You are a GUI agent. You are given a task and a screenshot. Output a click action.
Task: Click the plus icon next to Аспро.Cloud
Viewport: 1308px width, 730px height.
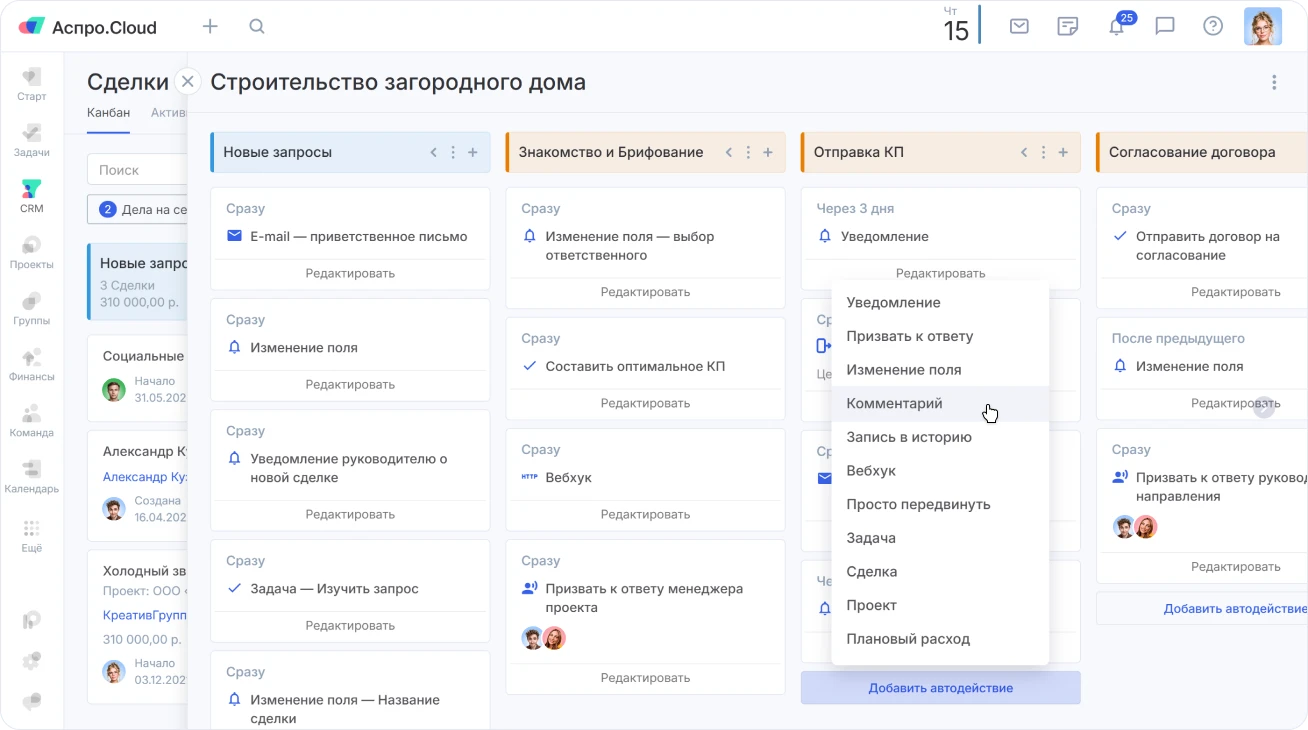[x=210, y=27]
